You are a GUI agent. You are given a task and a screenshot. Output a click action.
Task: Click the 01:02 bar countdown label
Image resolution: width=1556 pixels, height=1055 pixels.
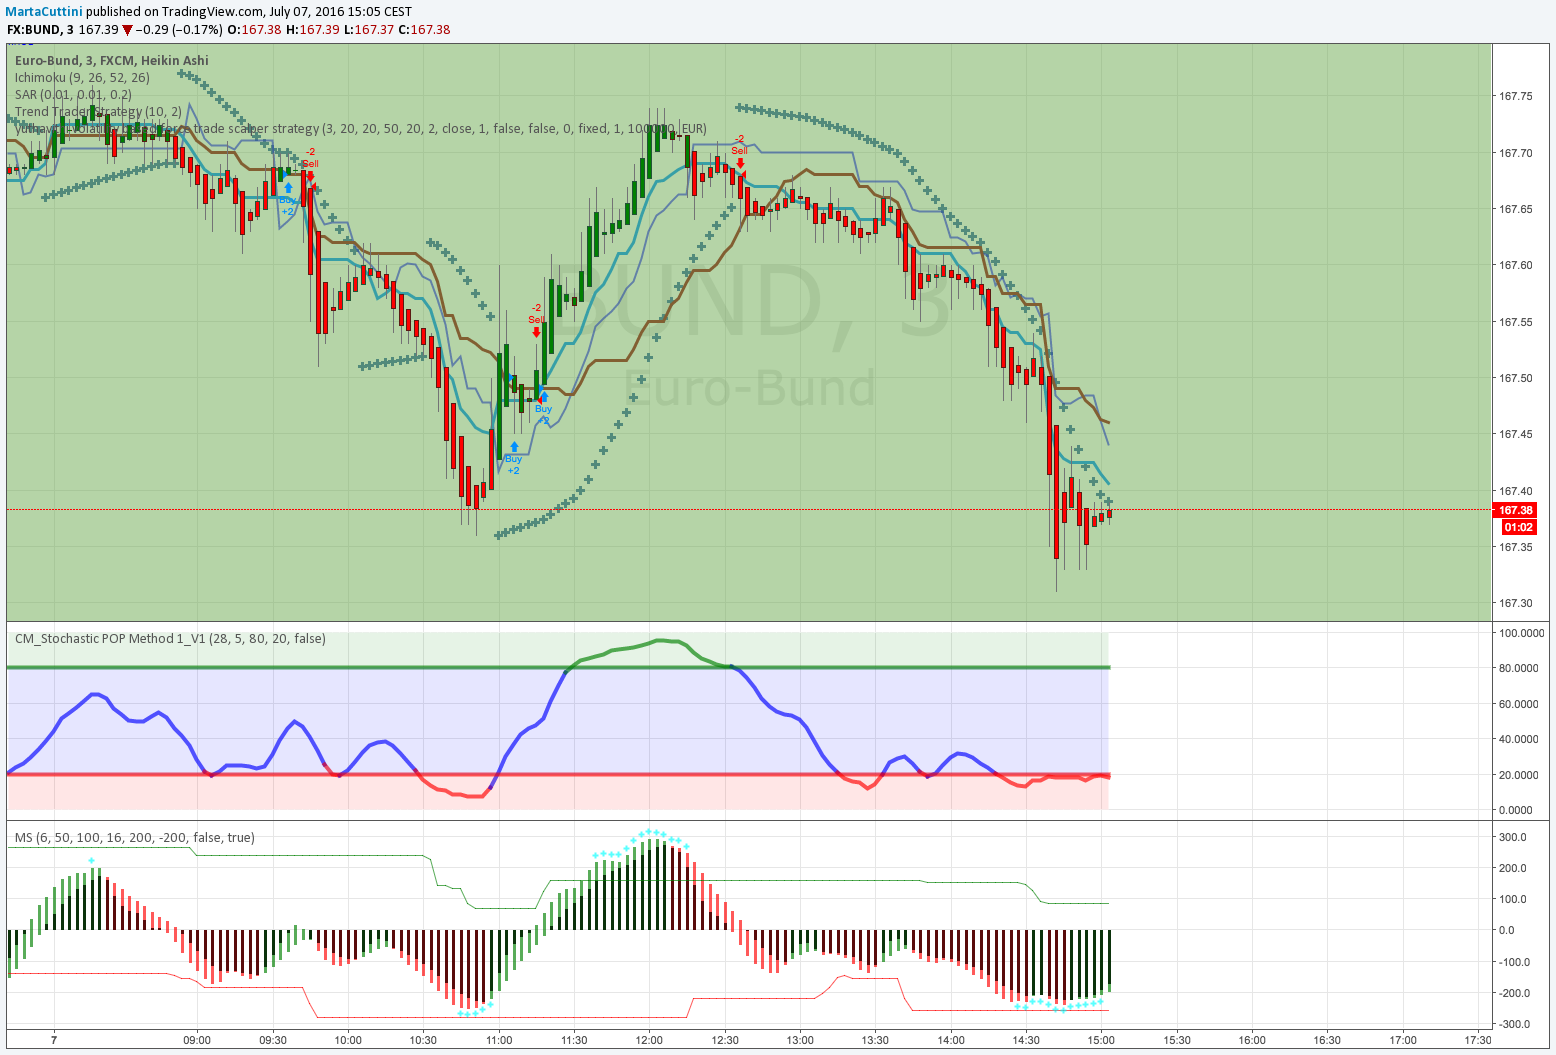1517,527
